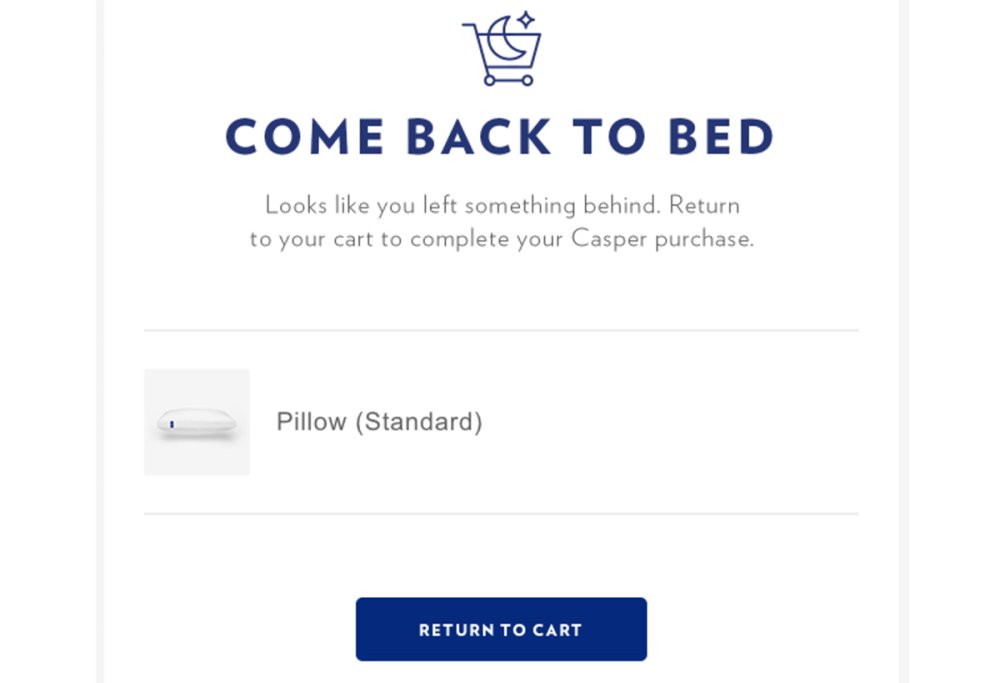
Task: Click the word Casper in the message
Action: click(610, 239)
